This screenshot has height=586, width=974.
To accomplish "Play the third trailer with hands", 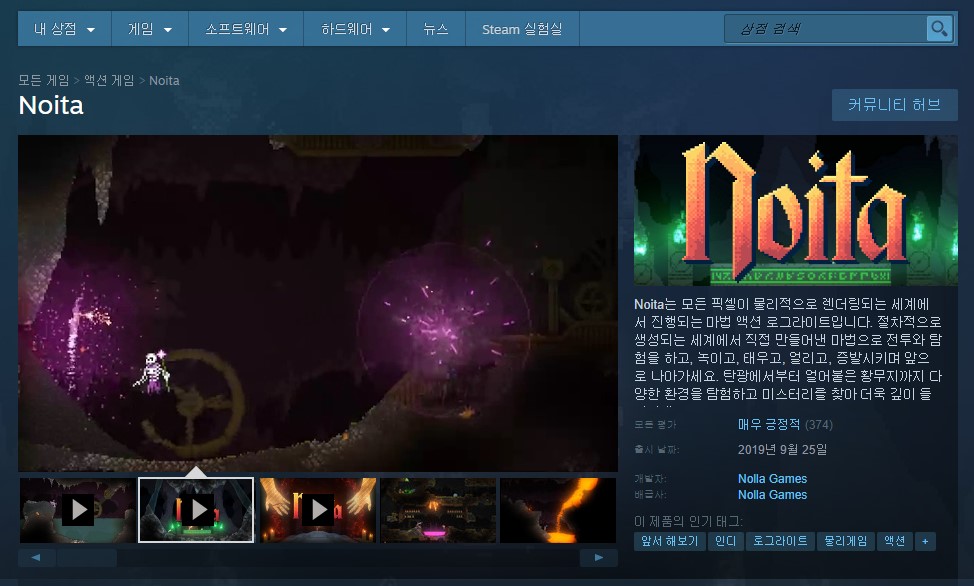I will point(317,510).
